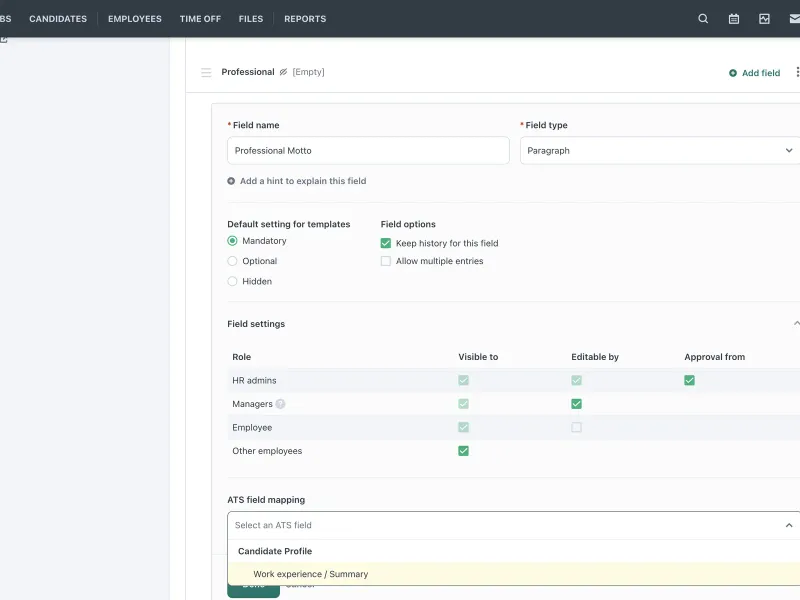Click the Visible to column header
Image resolution: width=800 pixels, height=600 pixels.
478,357
